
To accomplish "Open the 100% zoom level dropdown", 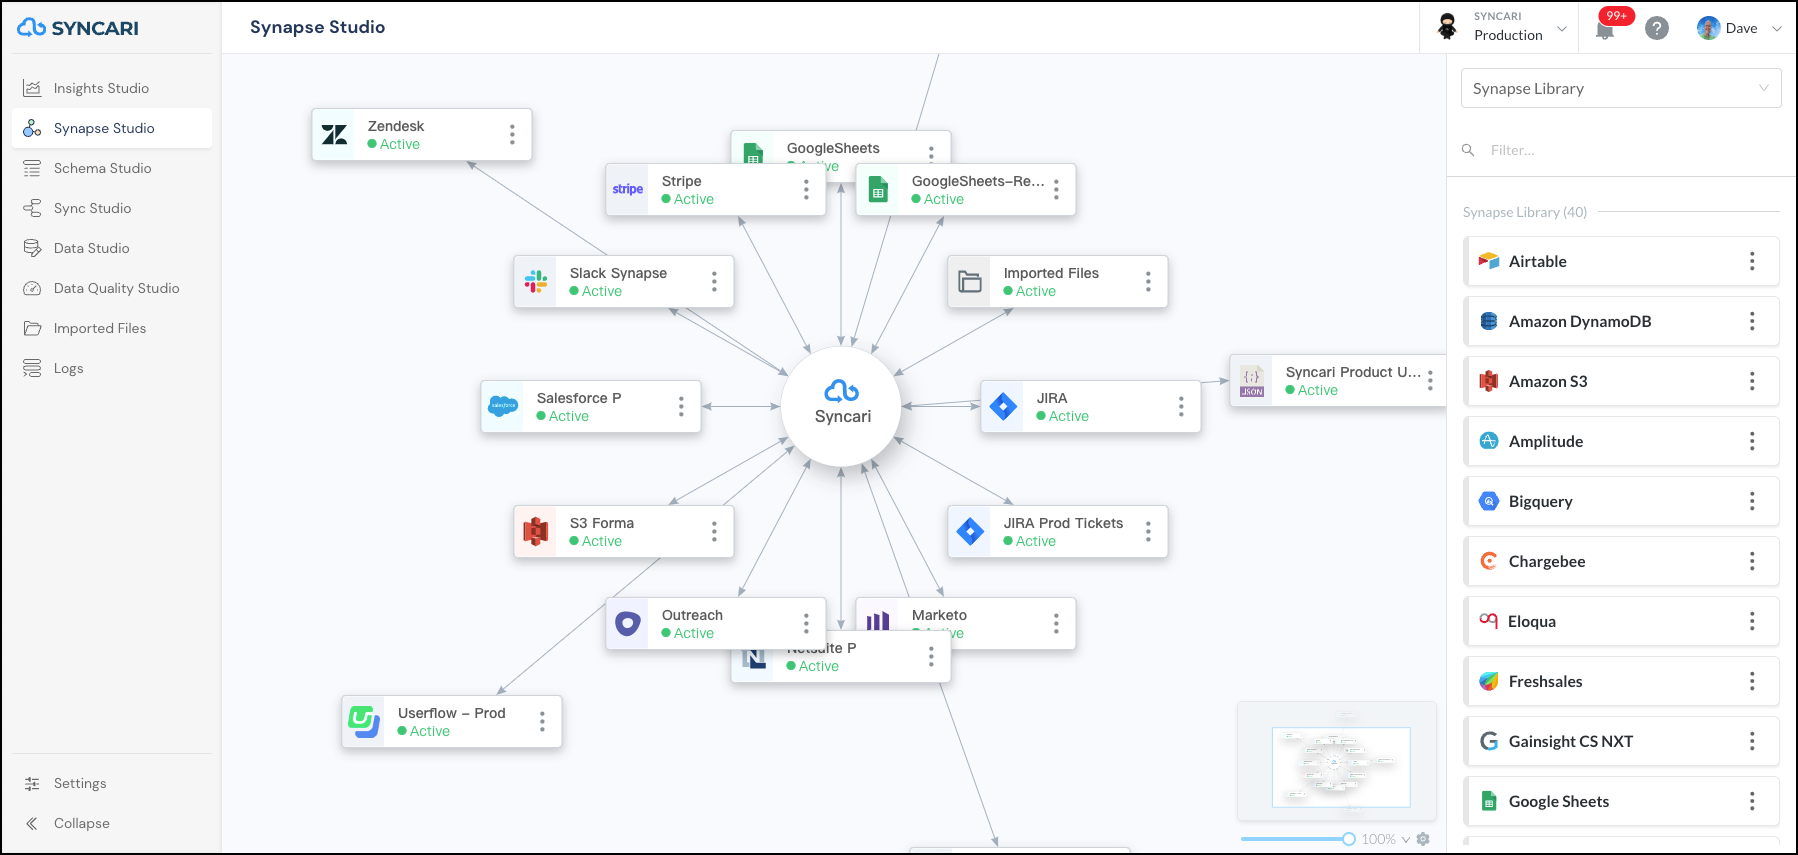I will click(1386, 839).
